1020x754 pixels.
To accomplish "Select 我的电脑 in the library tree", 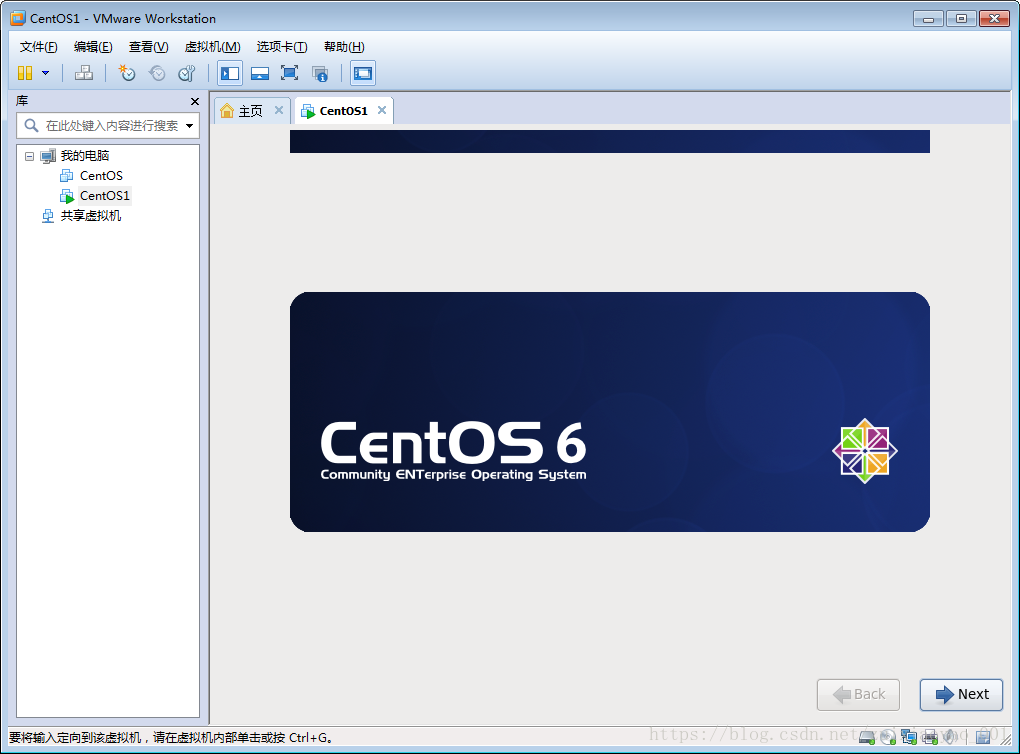I will (85, 155).
